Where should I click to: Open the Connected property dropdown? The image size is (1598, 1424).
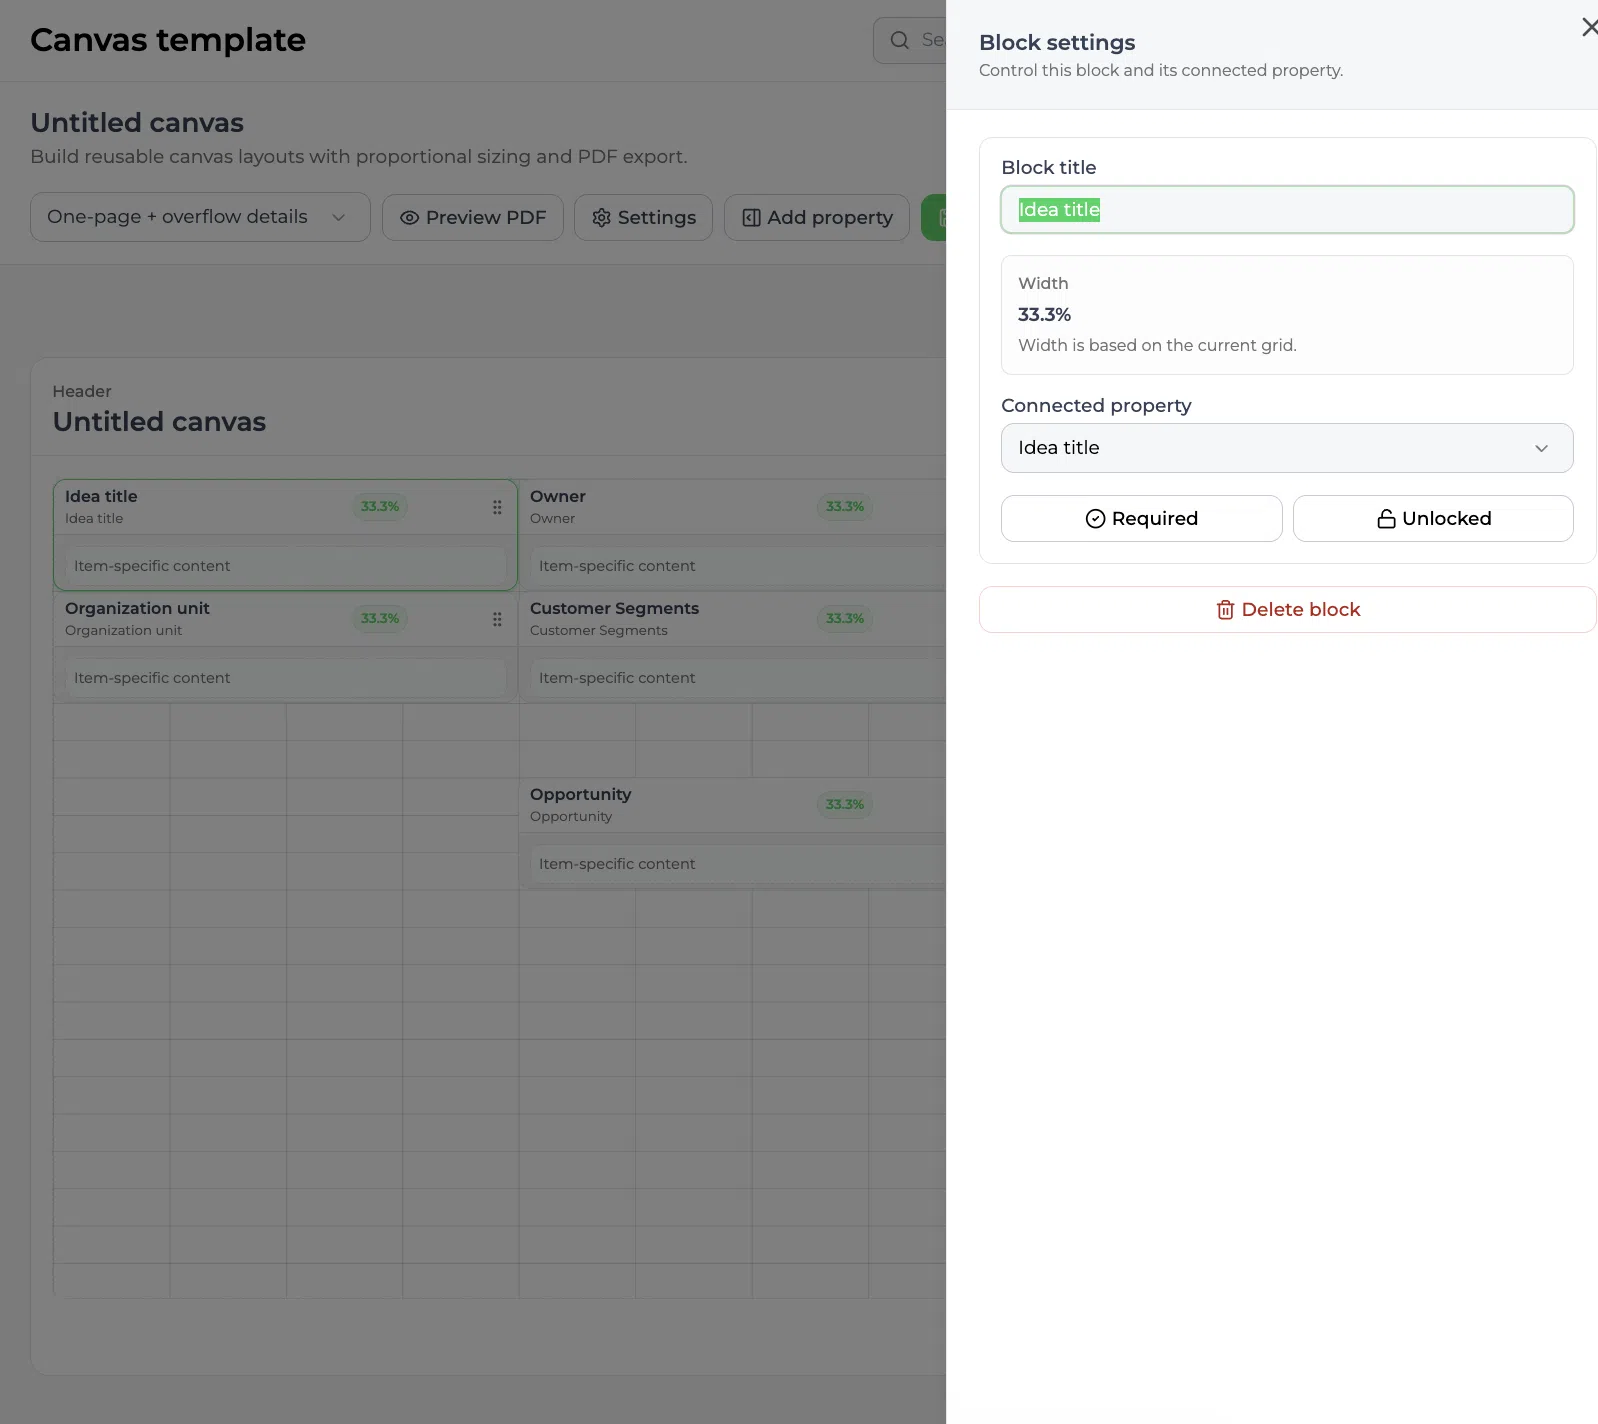[x=1287, y=448]
